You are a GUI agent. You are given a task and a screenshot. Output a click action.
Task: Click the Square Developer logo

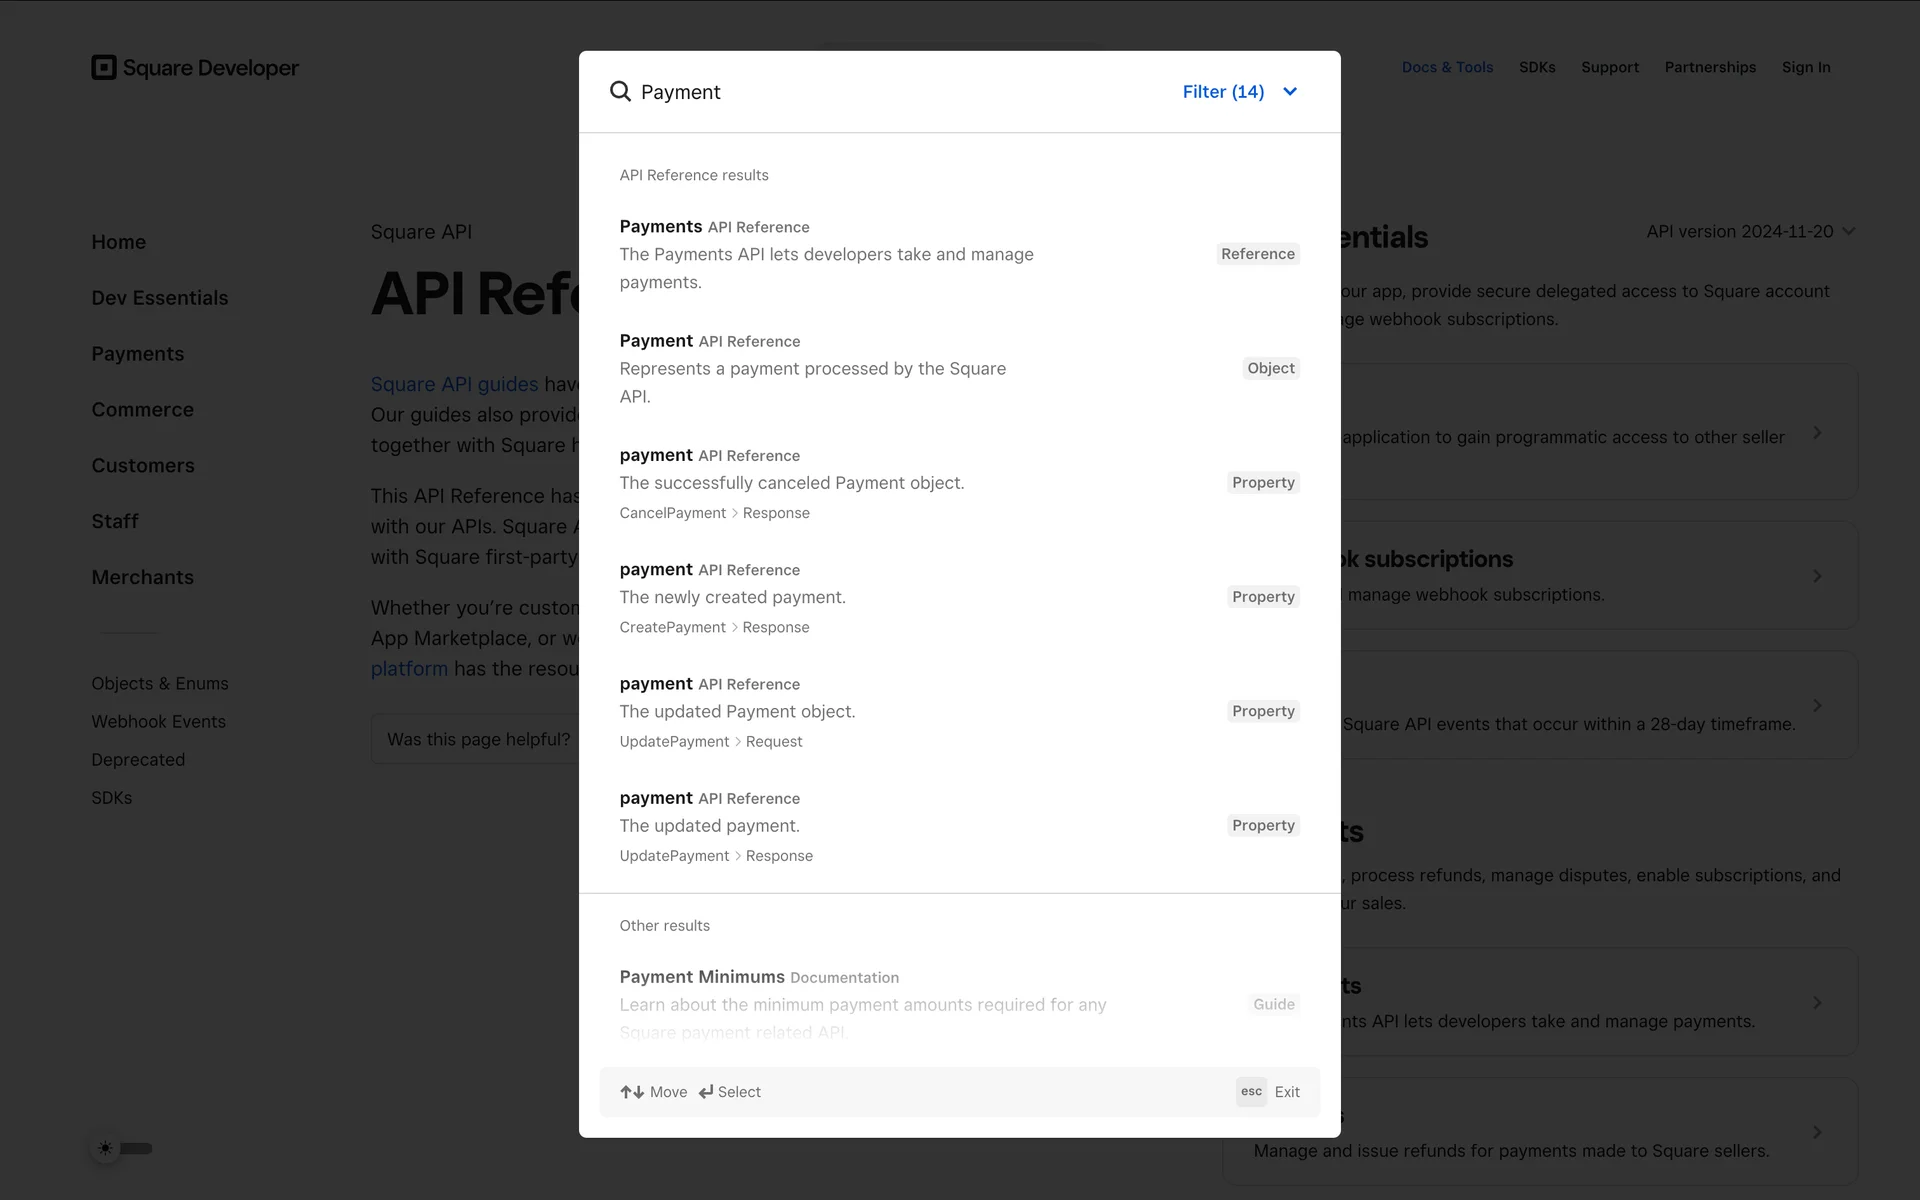coord(195,68)
